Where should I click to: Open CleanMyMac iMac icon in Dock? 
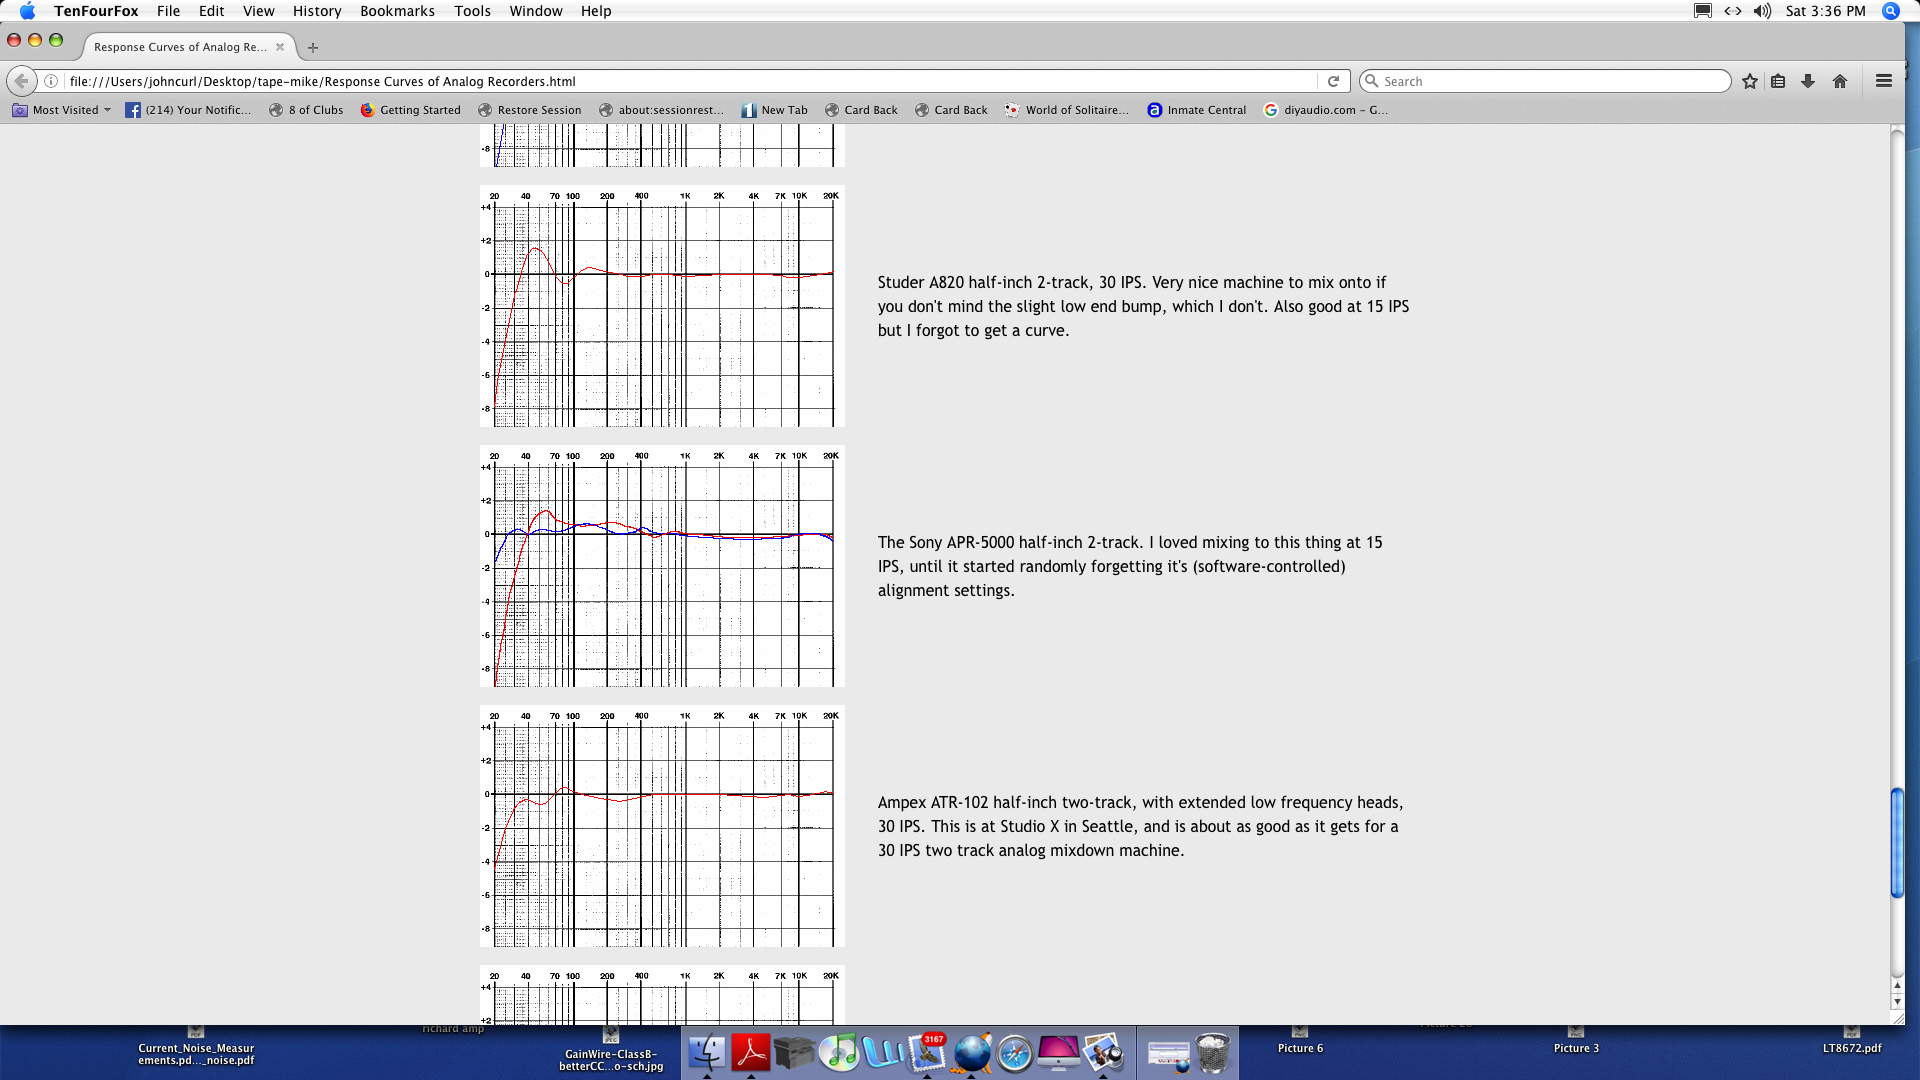(1059, 1052)
